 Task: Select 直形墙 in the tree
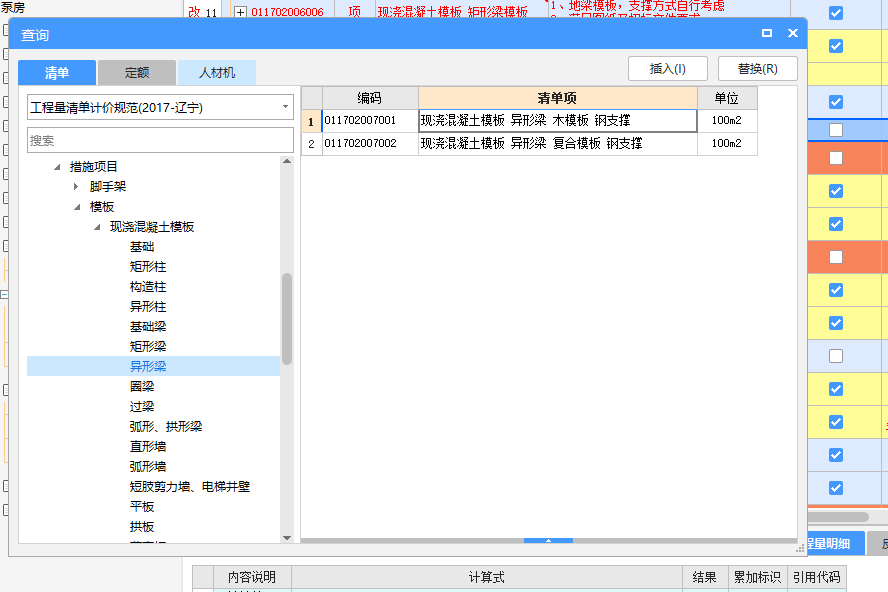148,446
